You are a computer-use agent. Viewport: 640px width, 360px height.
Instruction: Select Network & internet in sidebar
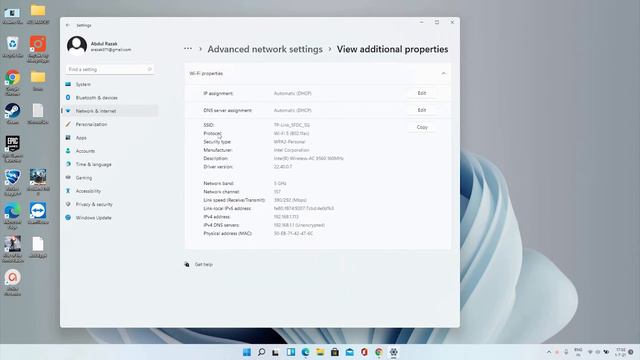tap(109, 111)
